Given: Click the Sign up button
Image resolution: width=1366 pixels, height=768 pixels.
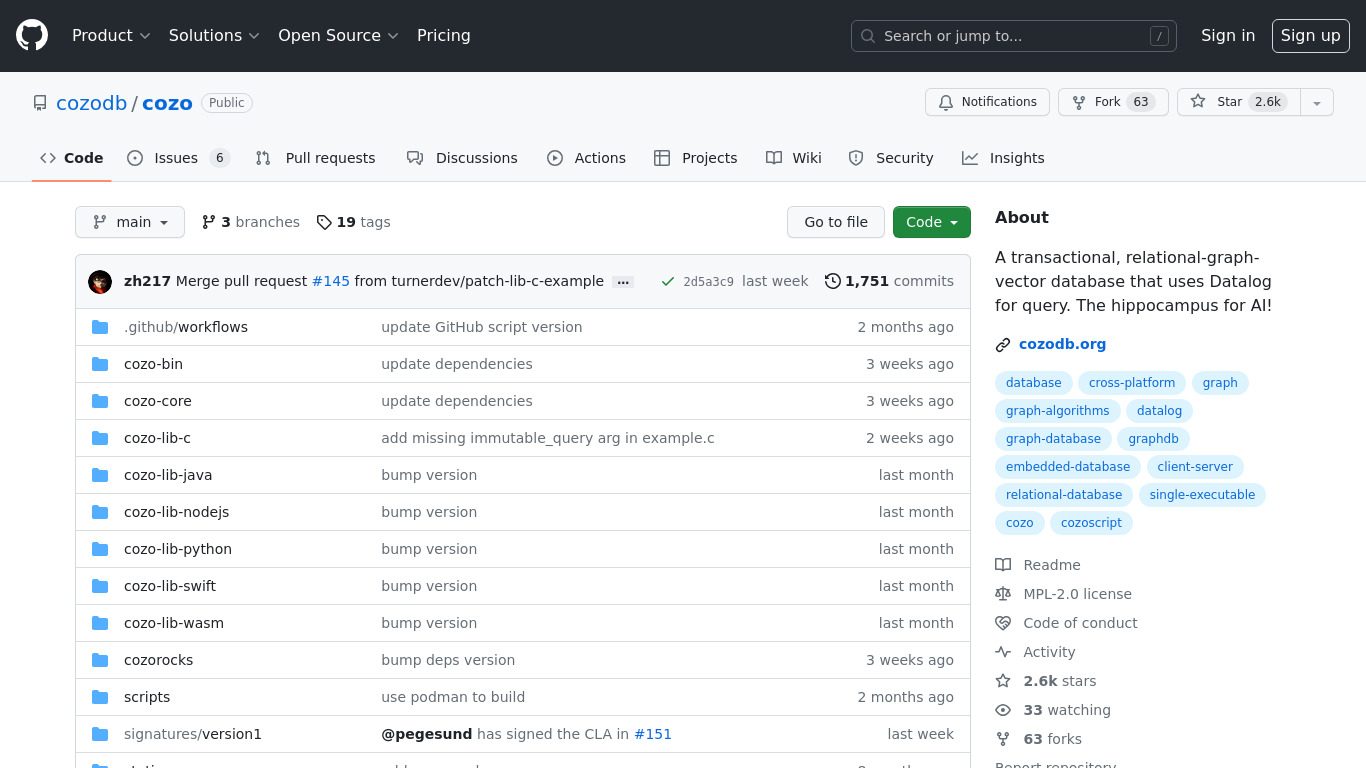Looking at the screenshot, I should click(x=1311, y=36).
